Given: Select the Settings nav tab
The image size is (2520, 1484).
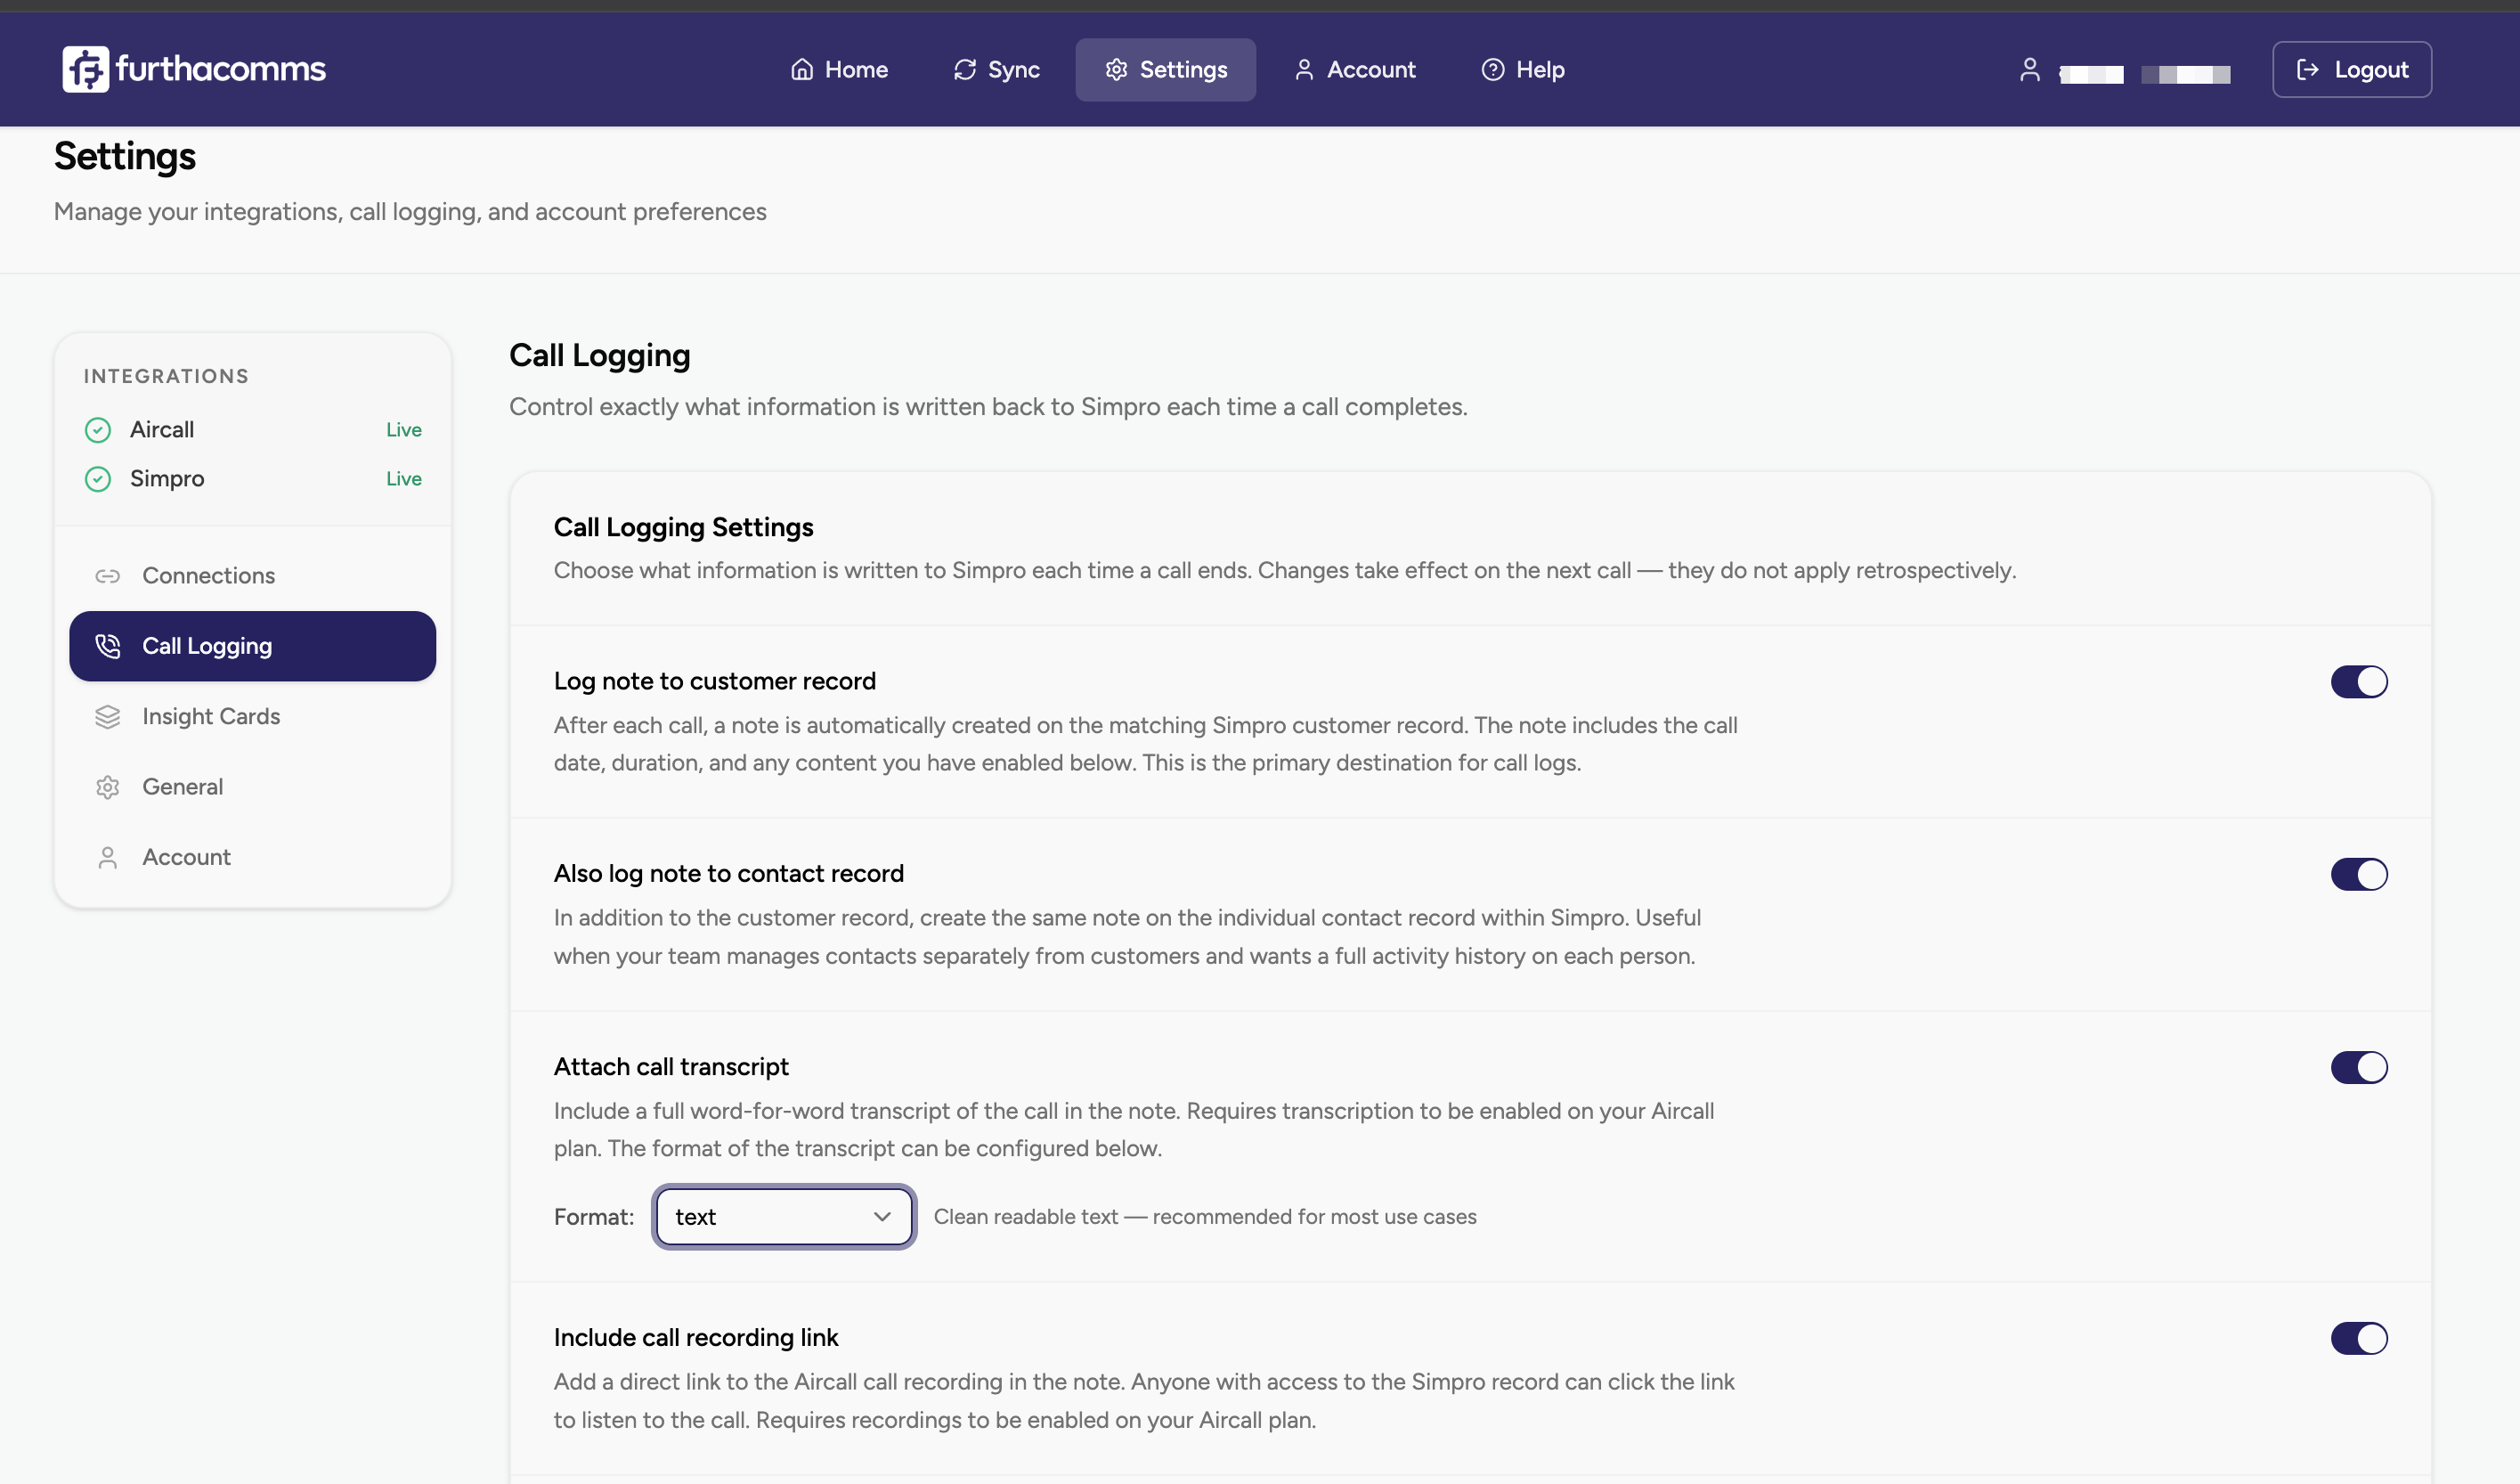Looking at the screenshot, I should click(1166, 69).
